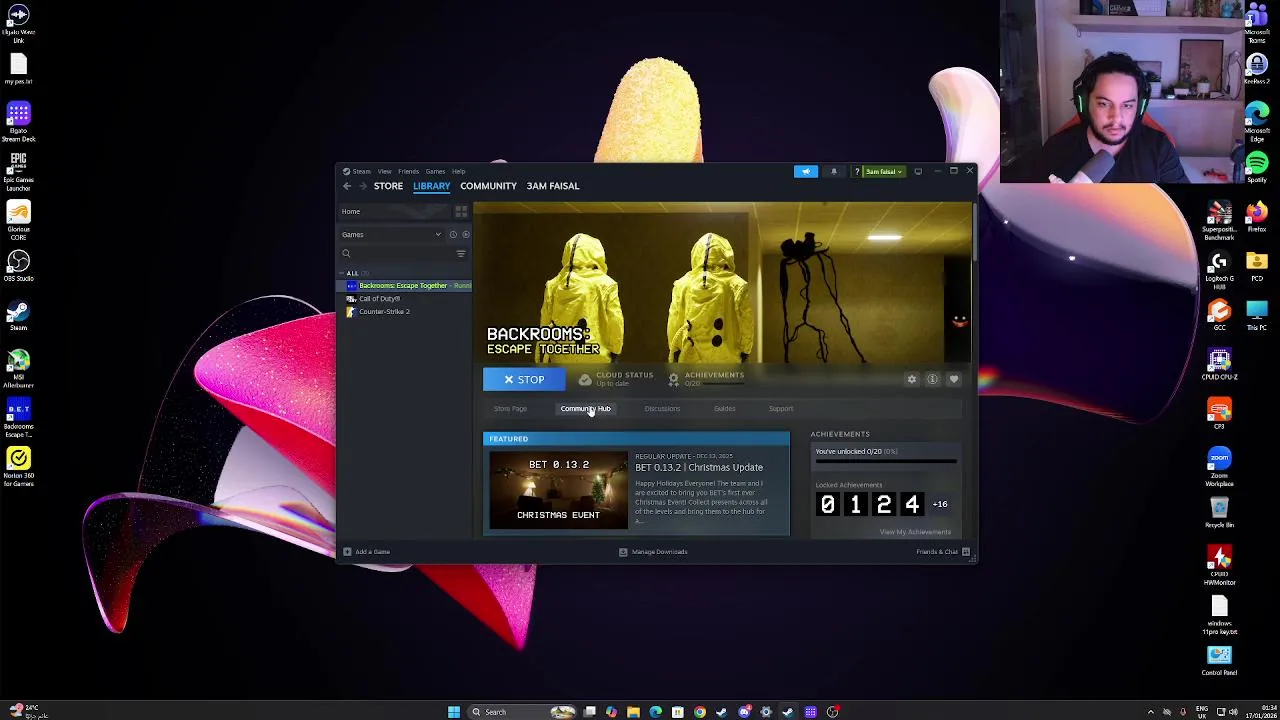Click the Cloud Status indicator

coord(616,379)
